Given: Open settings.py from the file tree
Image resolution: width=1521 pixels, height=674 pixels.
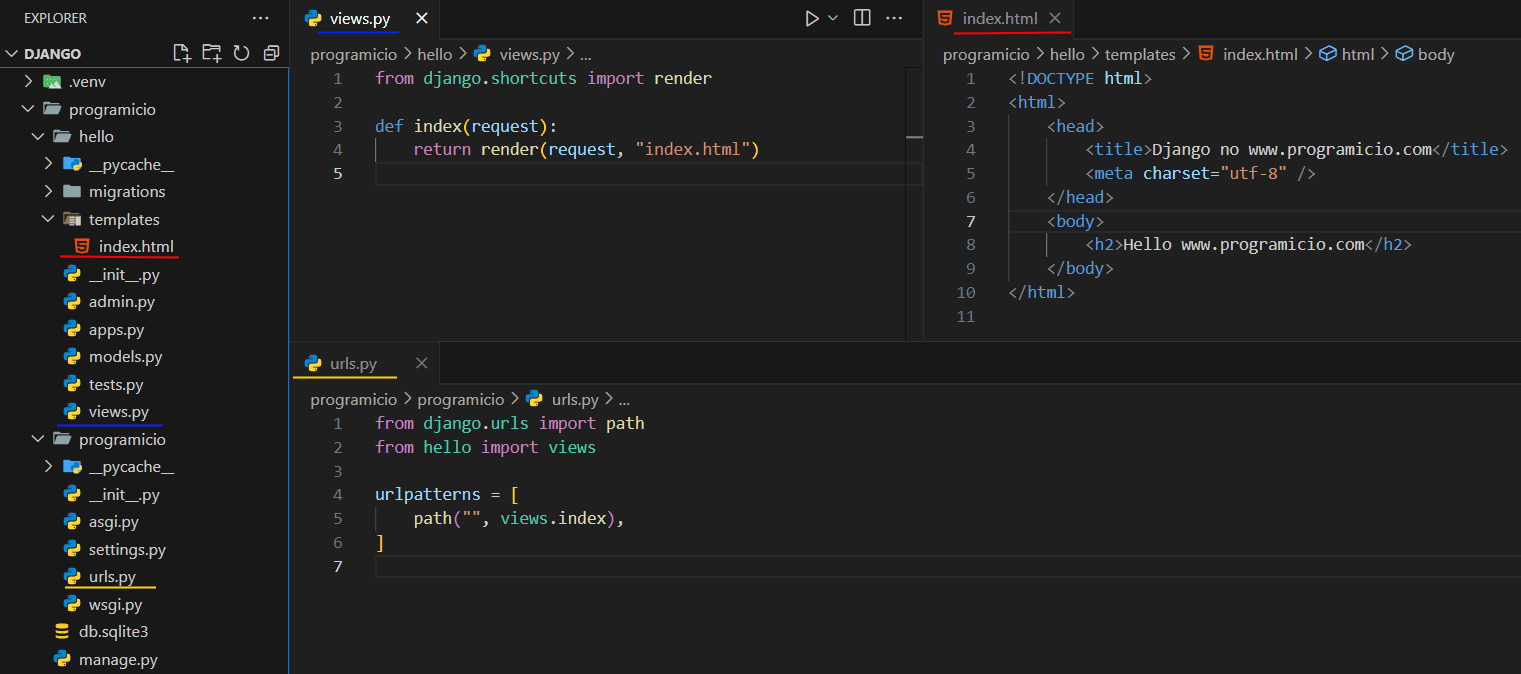Looking at the screenshot, I should [x=127, y=549].
